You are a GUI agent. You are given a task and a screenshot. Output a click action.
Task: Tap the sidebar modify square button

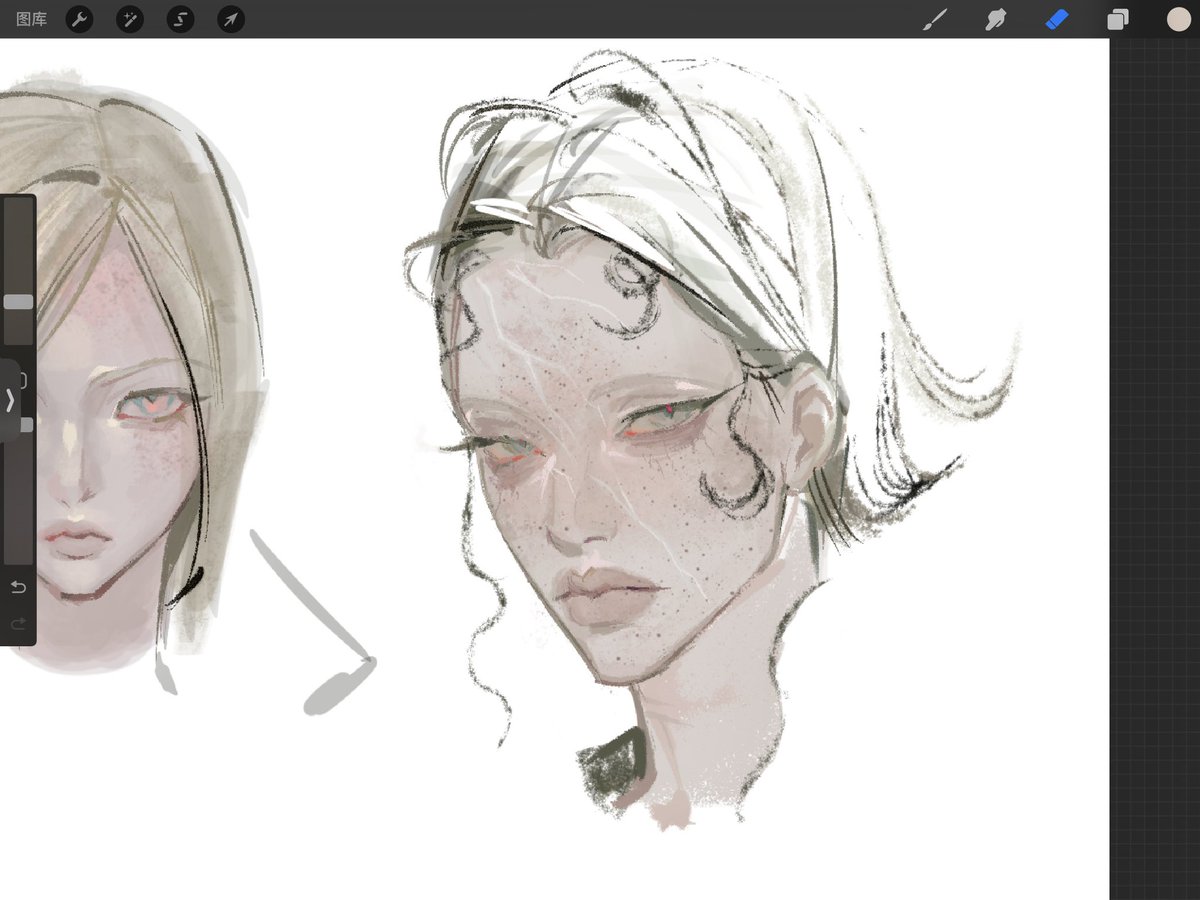click(x=23, y=381)
